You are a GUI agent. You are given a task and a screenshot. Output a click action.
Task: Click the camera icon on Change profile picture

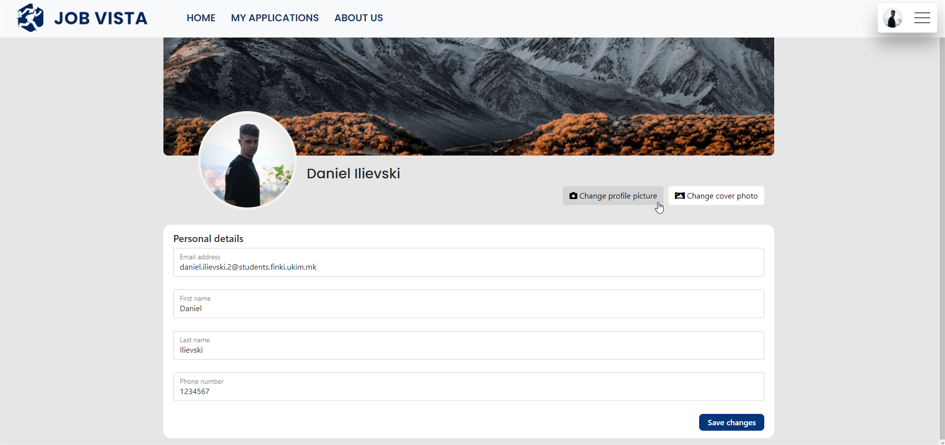point(573,196)
